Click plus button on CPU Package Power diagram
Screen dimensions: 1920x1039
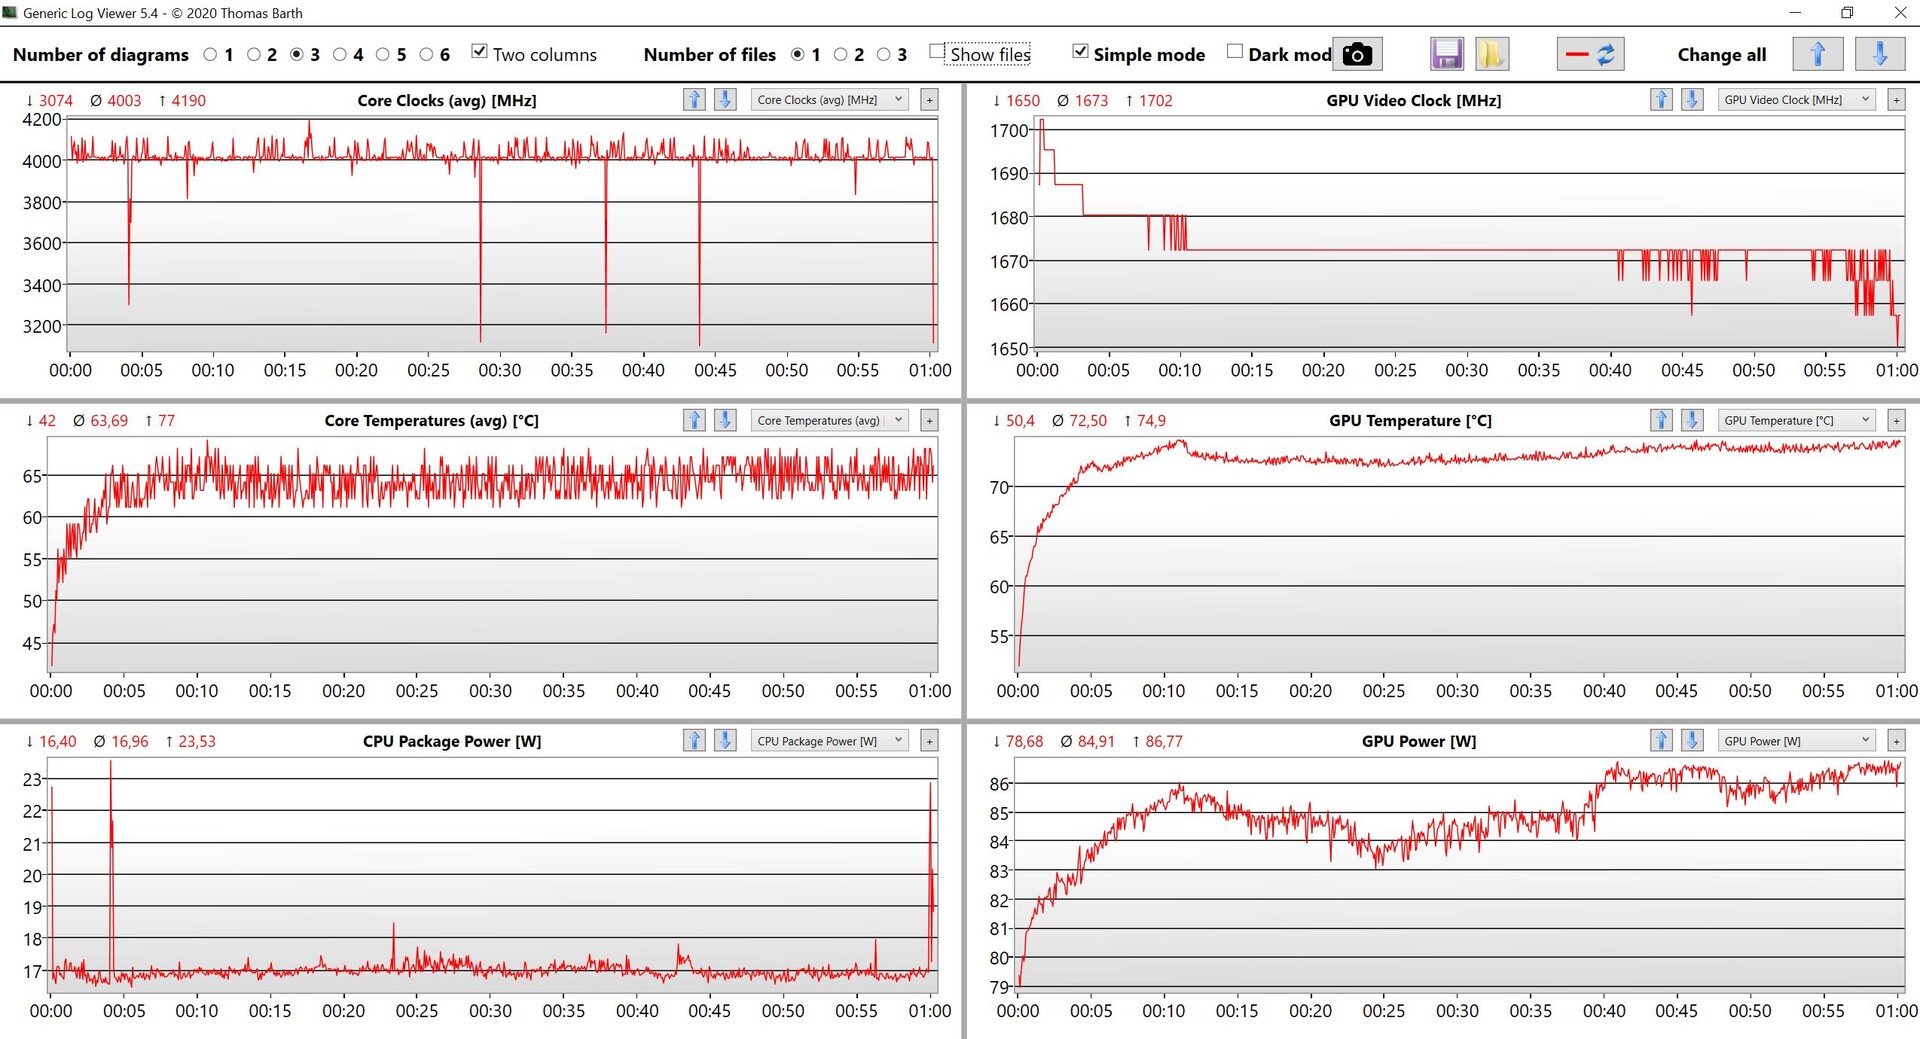pos(929,741)
